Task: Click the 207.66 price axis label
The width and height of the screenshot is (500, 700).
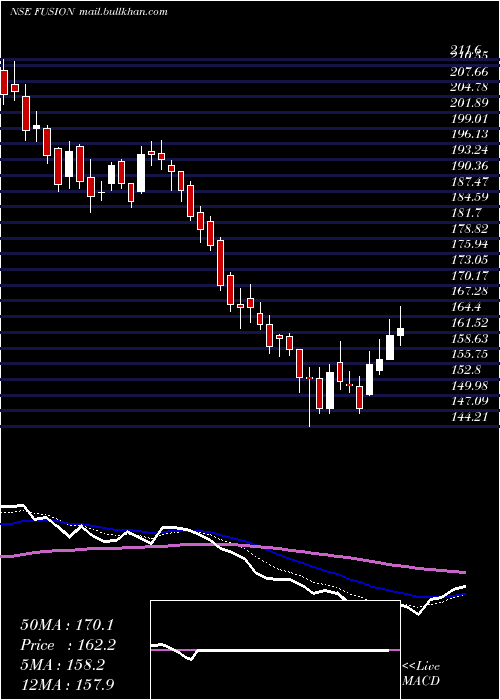Action: coord(469,71)
